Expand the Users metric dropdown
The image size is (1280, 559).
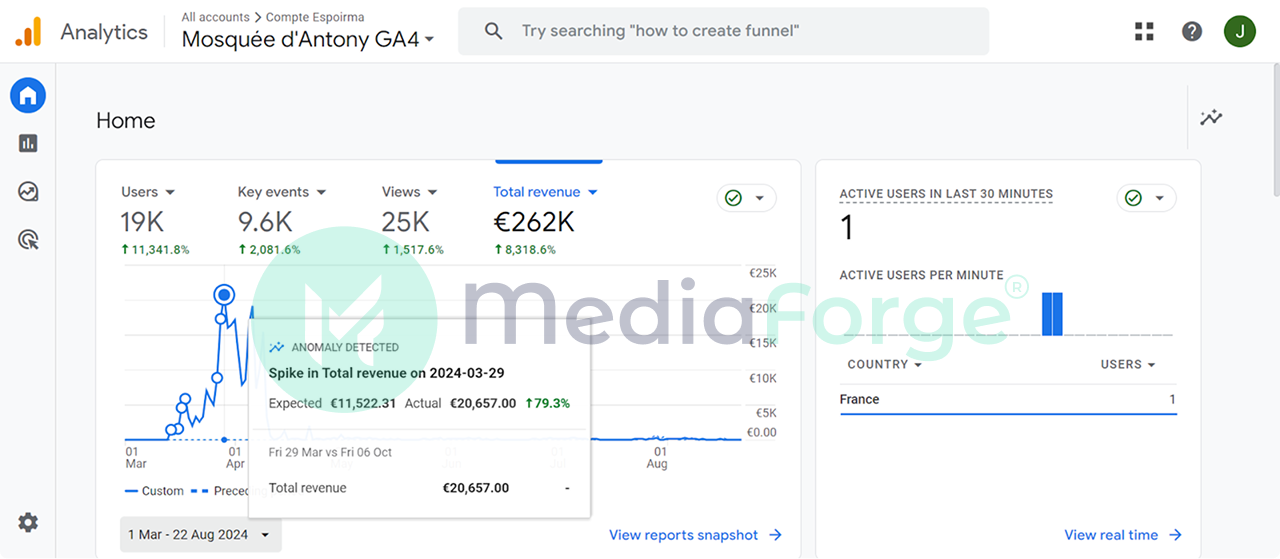[x=148, y=192]
